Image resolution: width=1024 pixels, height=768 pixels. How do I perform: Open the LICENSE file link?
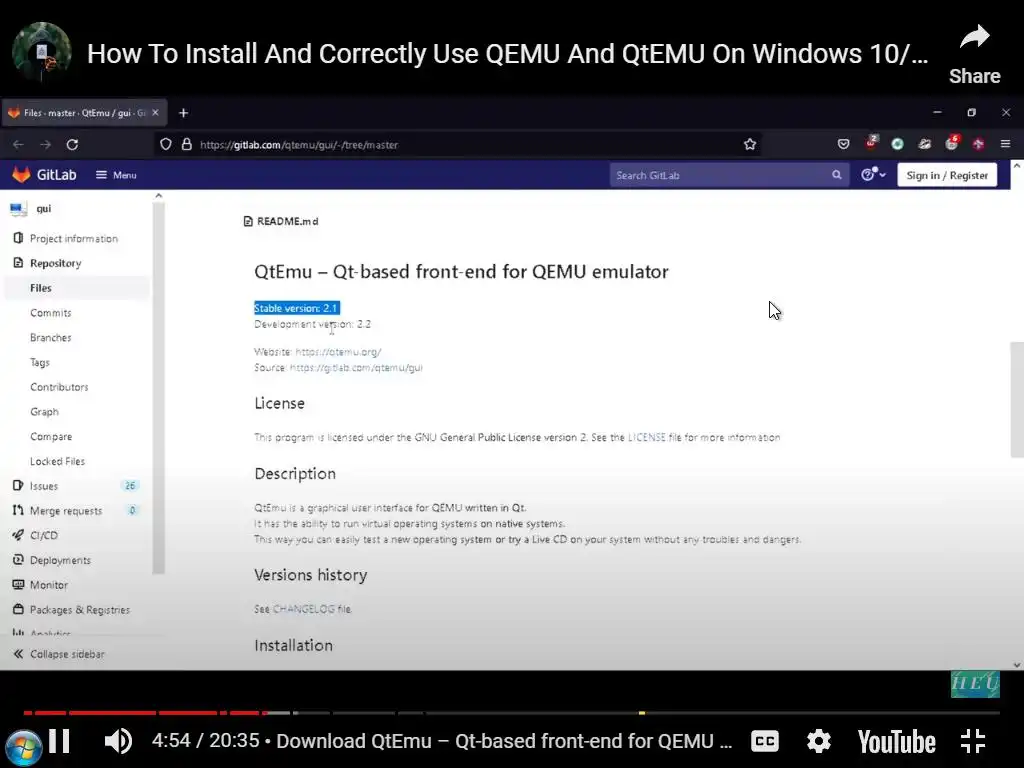point(647,438)
